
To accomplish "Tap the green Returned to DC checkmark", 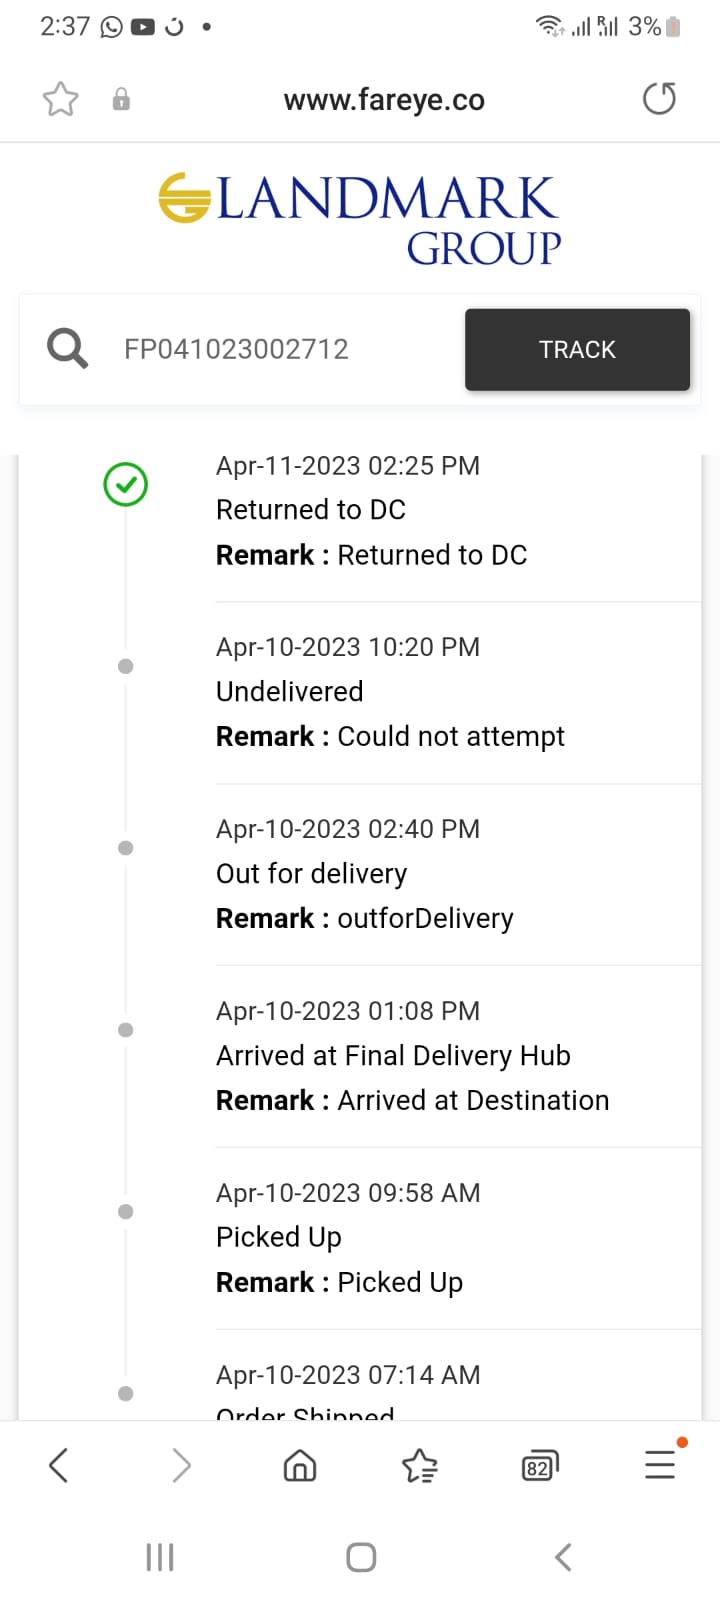I will (126, 485).
